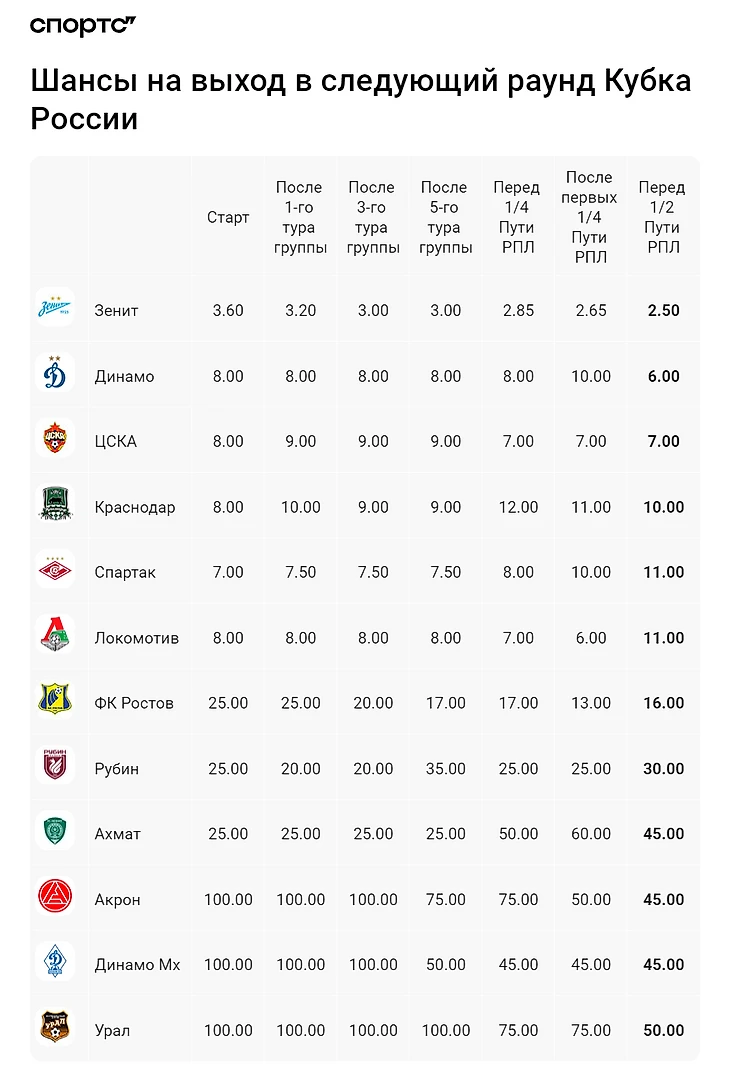Click the Sports.ru logo at top
The height and width of the screenshot is (1077, 730).
[82, 26]
